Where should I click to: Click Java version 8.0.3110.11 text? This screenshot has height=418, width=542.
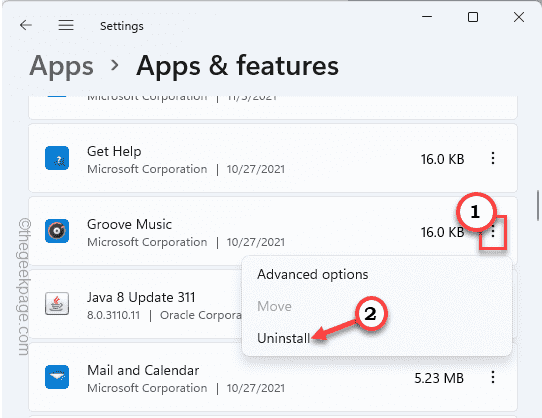click(x=113, y=315)
